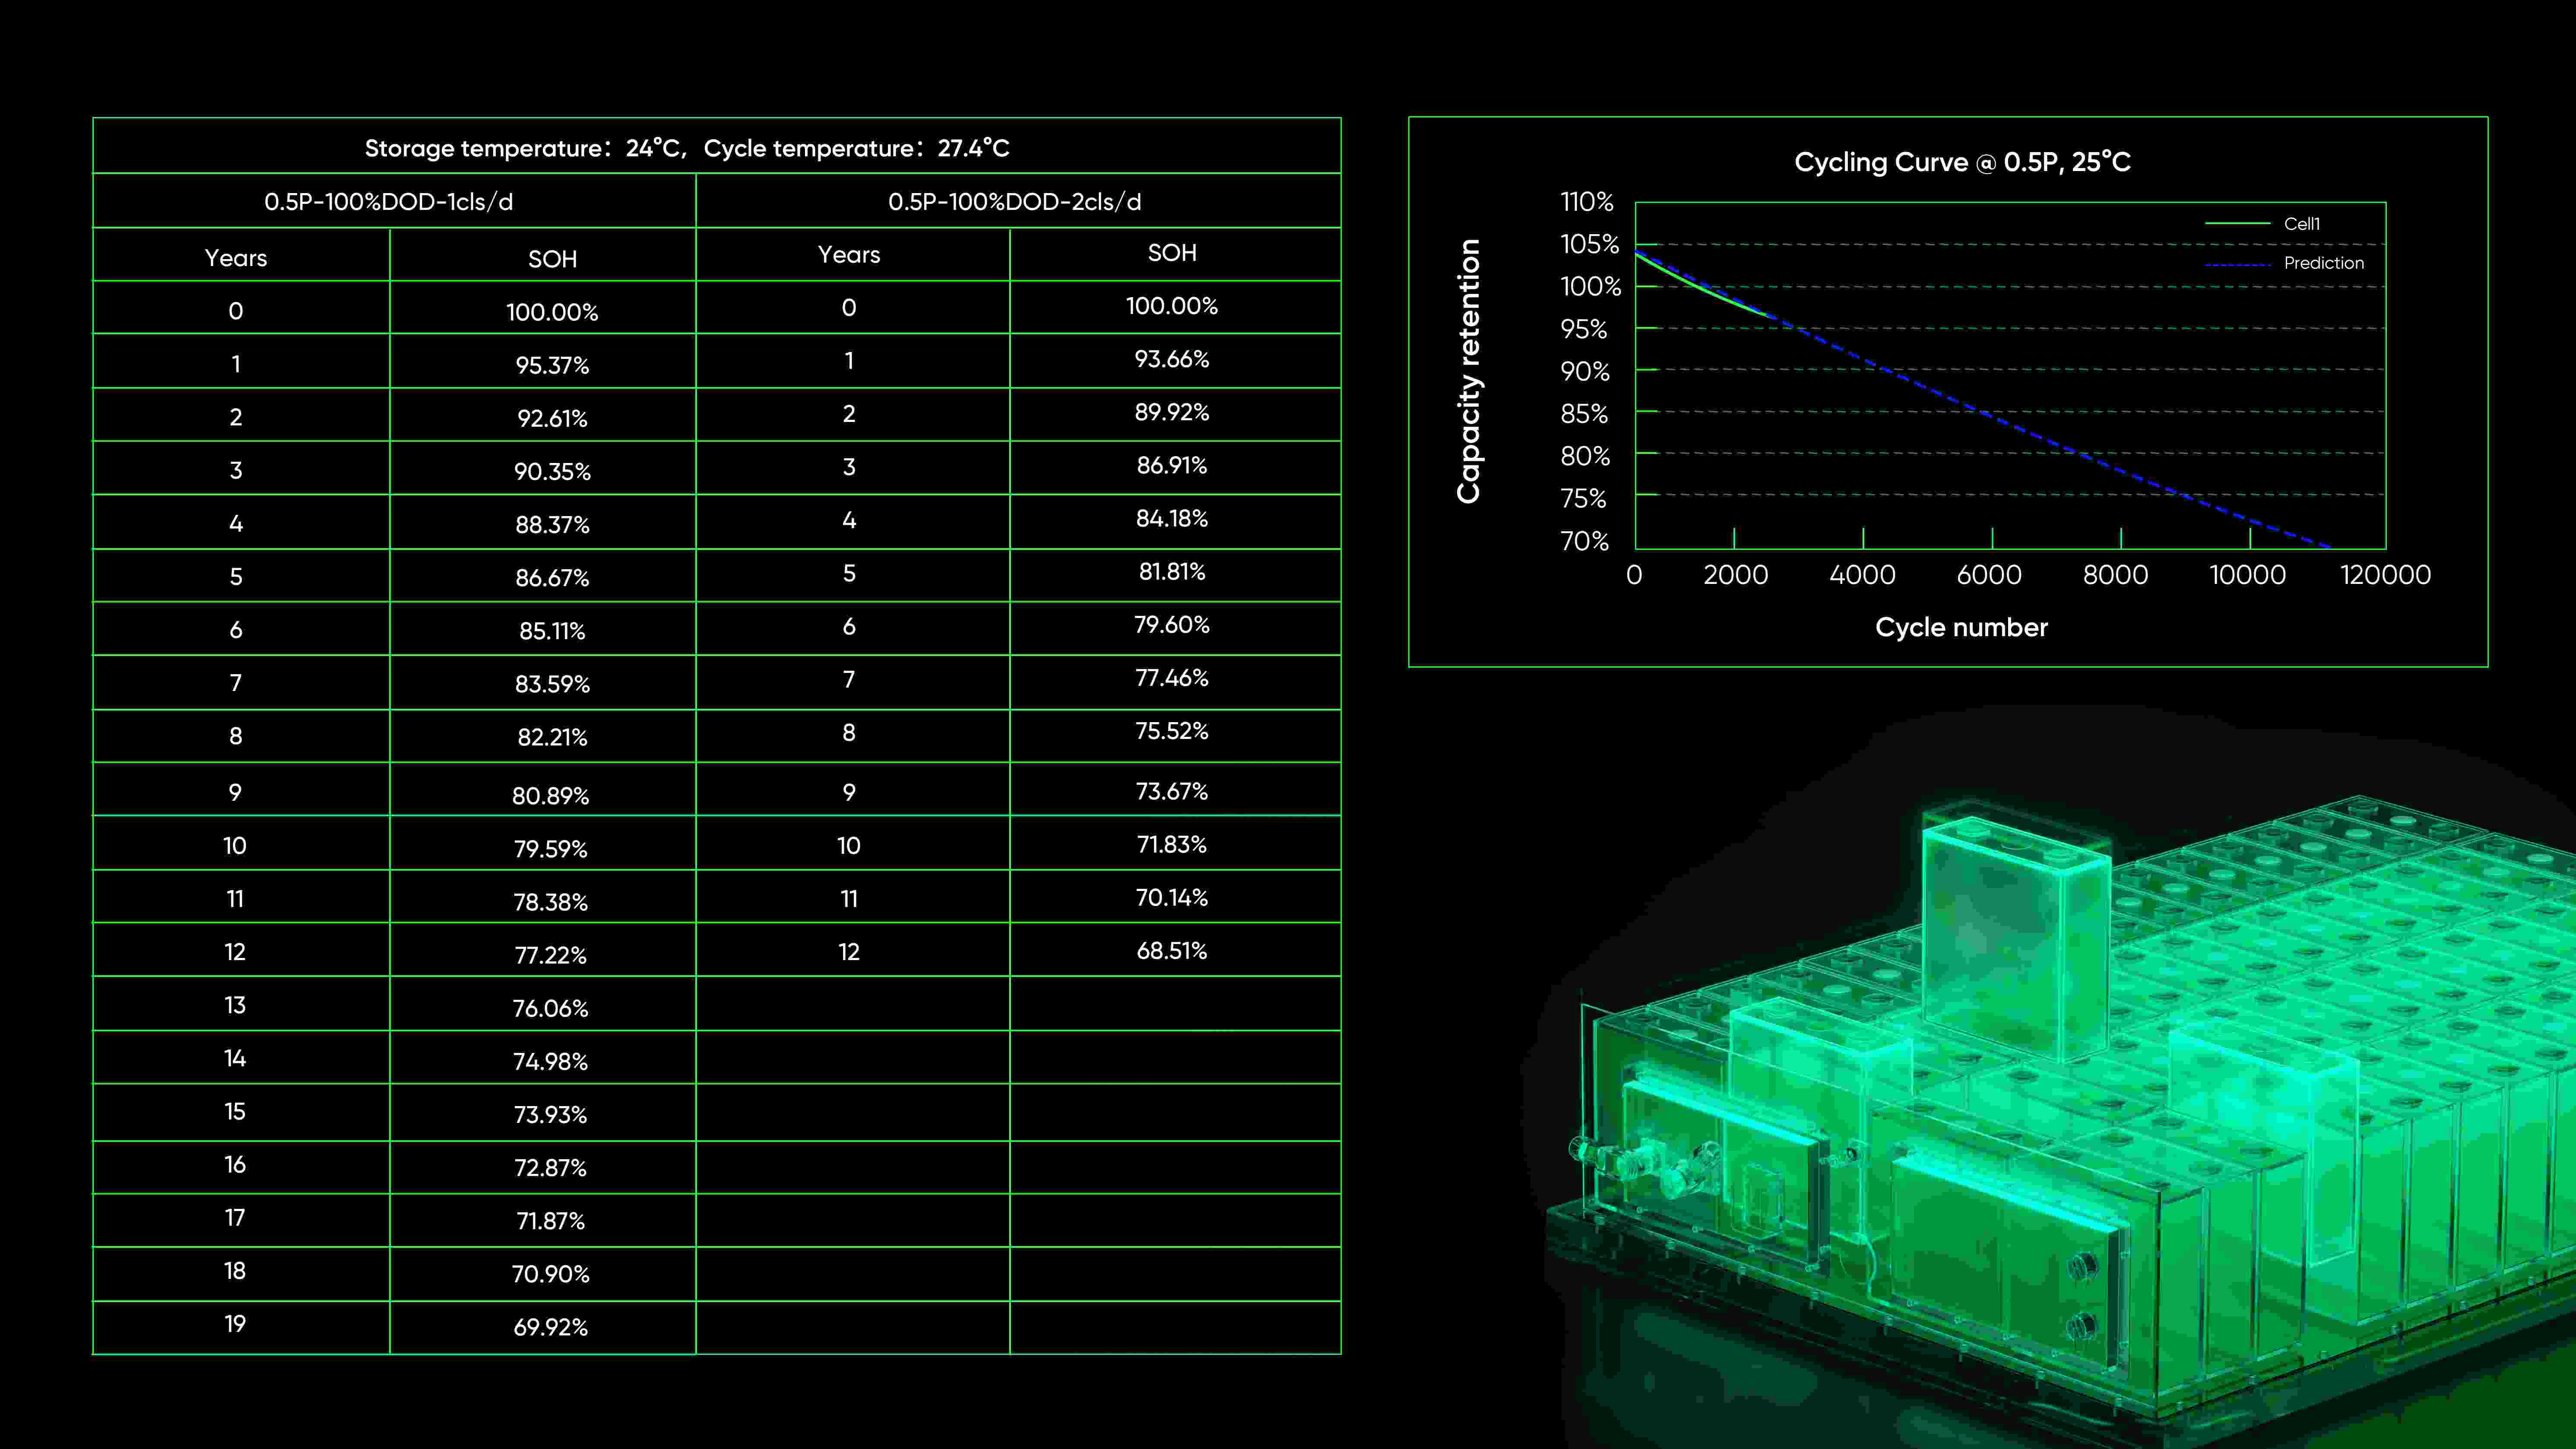Screen dimensions: 2576x1449
Task: Select the 6000 x-axis tick label
Action: click(1989, 575)
